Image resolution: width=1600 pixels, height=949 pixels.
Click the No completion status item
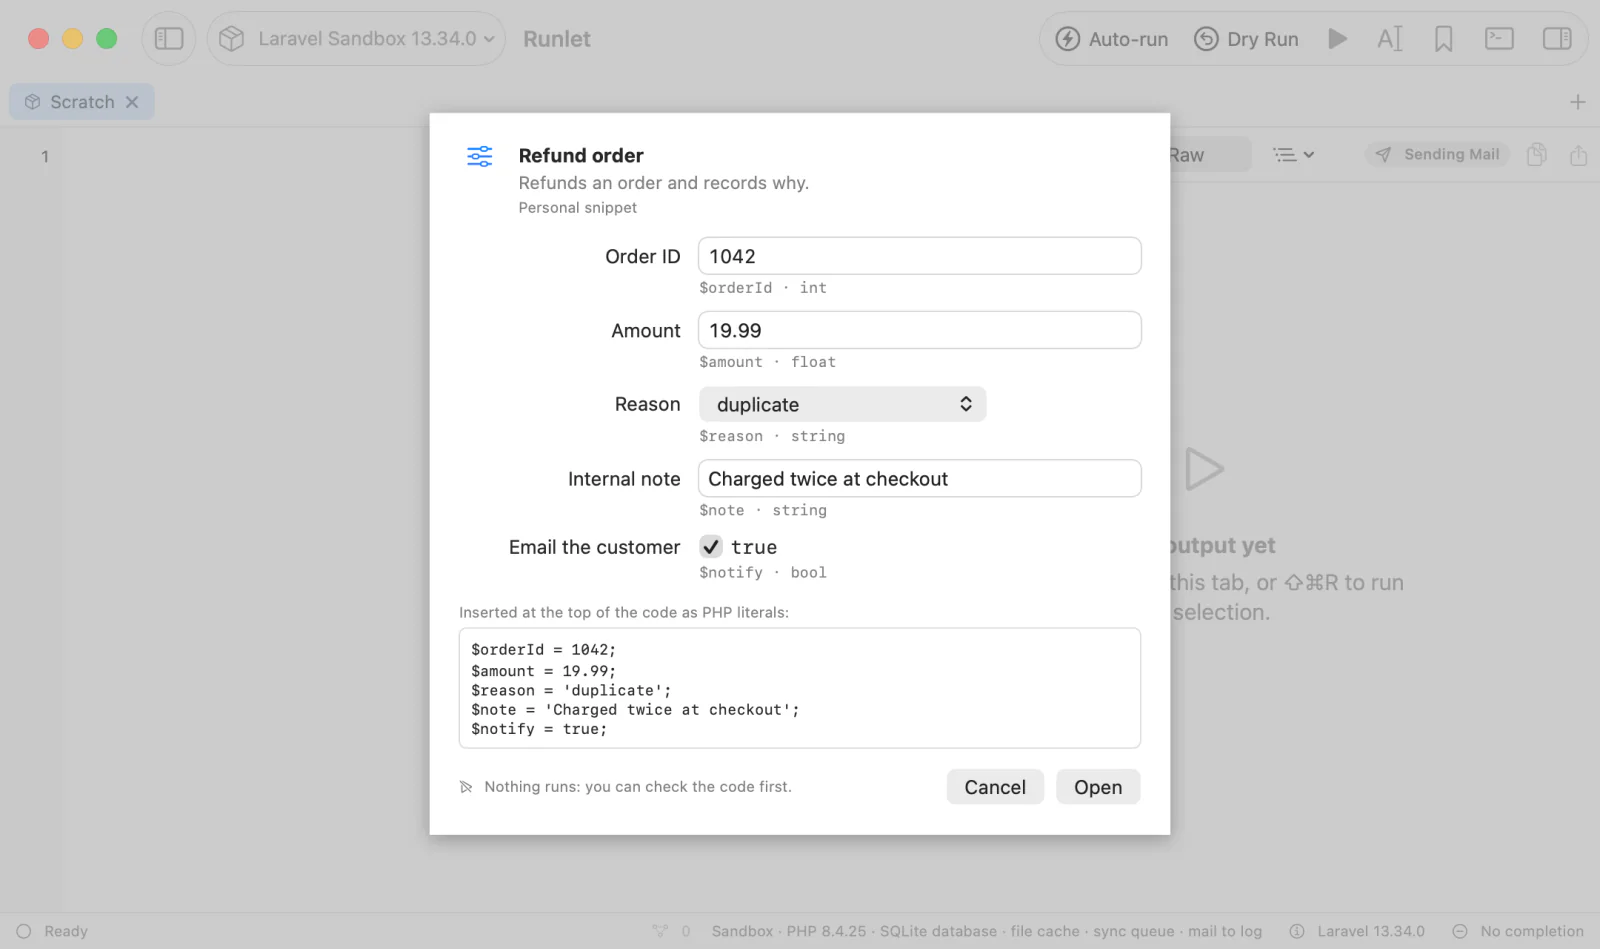coord(1518,931)
